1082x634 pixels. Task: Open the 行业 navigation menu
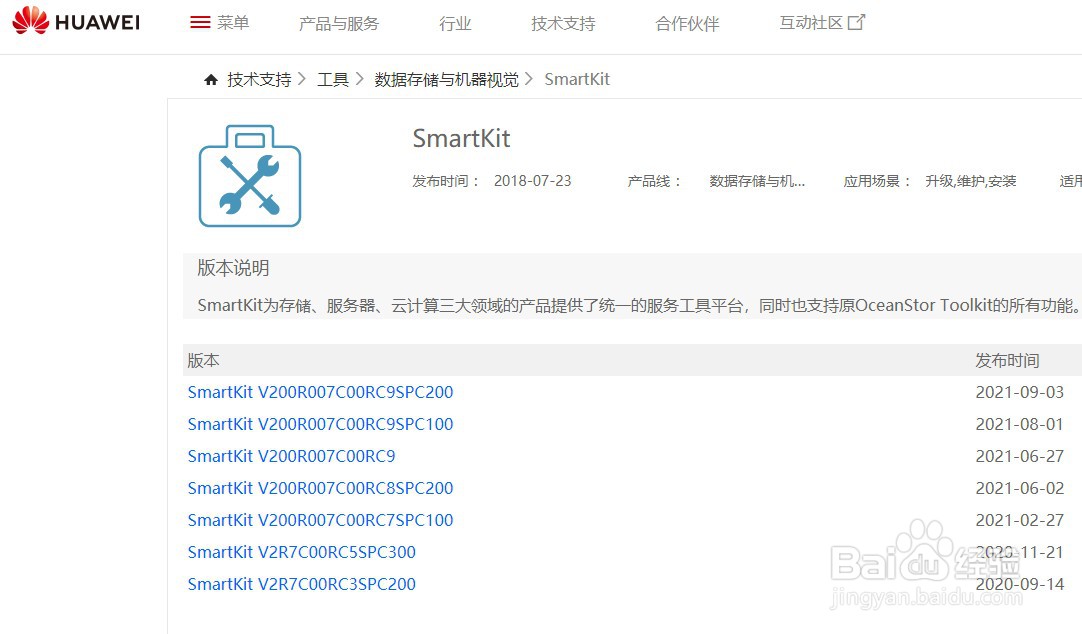point(455,23)
